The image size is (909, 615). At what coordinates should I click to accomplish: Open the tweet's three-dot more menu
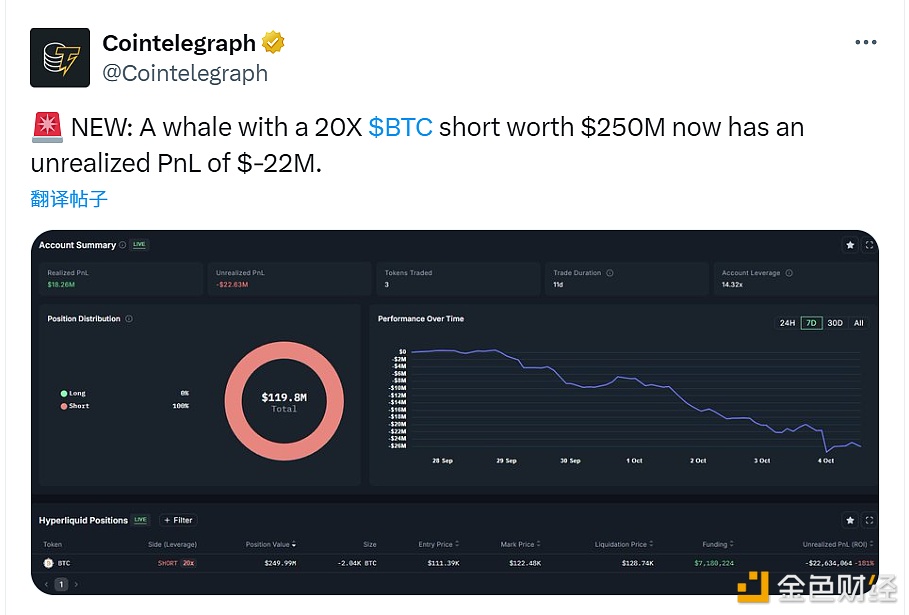coord(865,43)
